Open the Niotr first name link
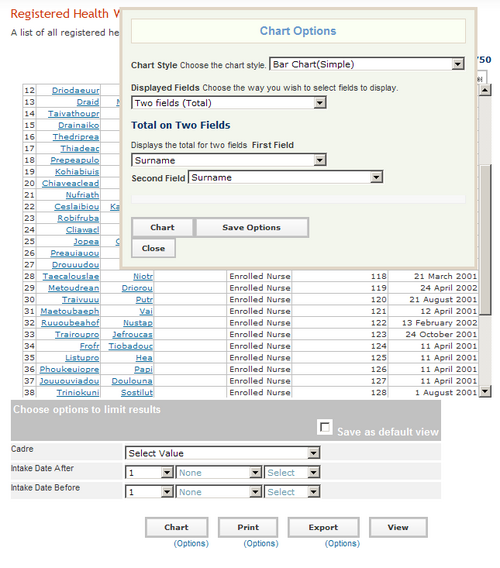 (143, 276)
